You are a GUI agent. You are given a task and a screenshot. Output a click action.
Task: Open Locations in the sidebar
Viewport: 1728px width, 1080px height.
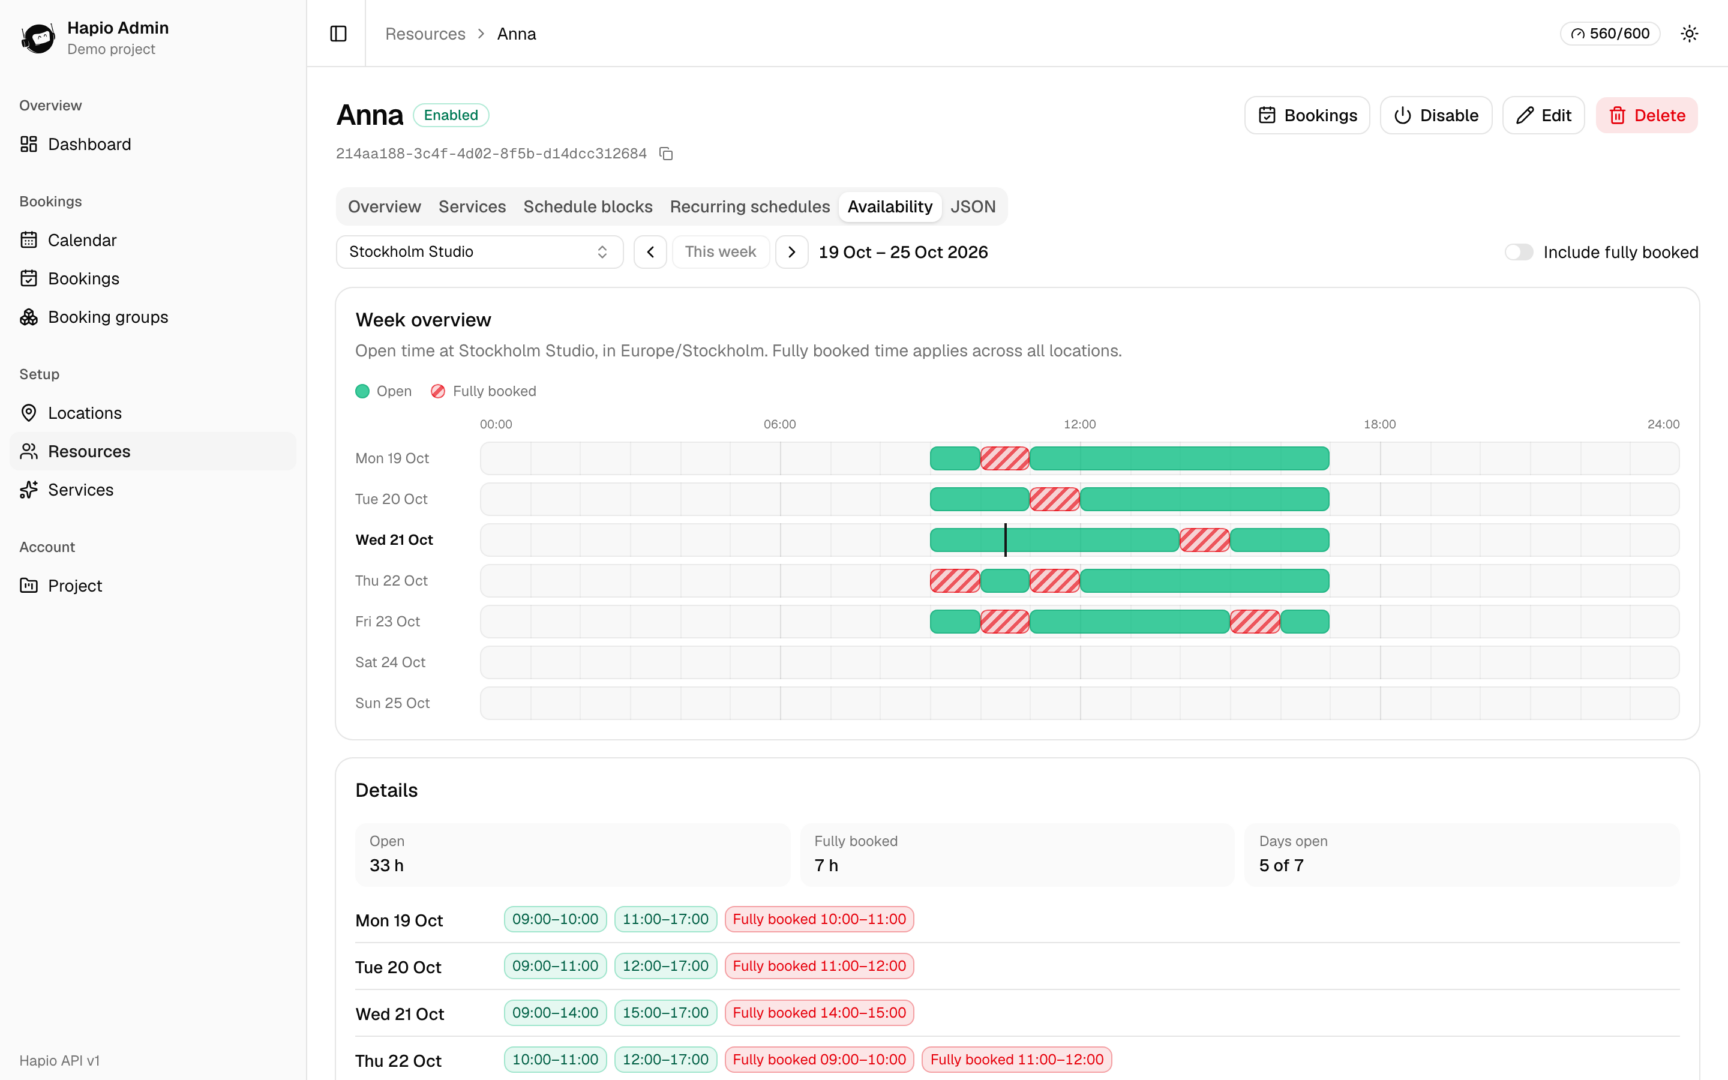pos(153,413)
